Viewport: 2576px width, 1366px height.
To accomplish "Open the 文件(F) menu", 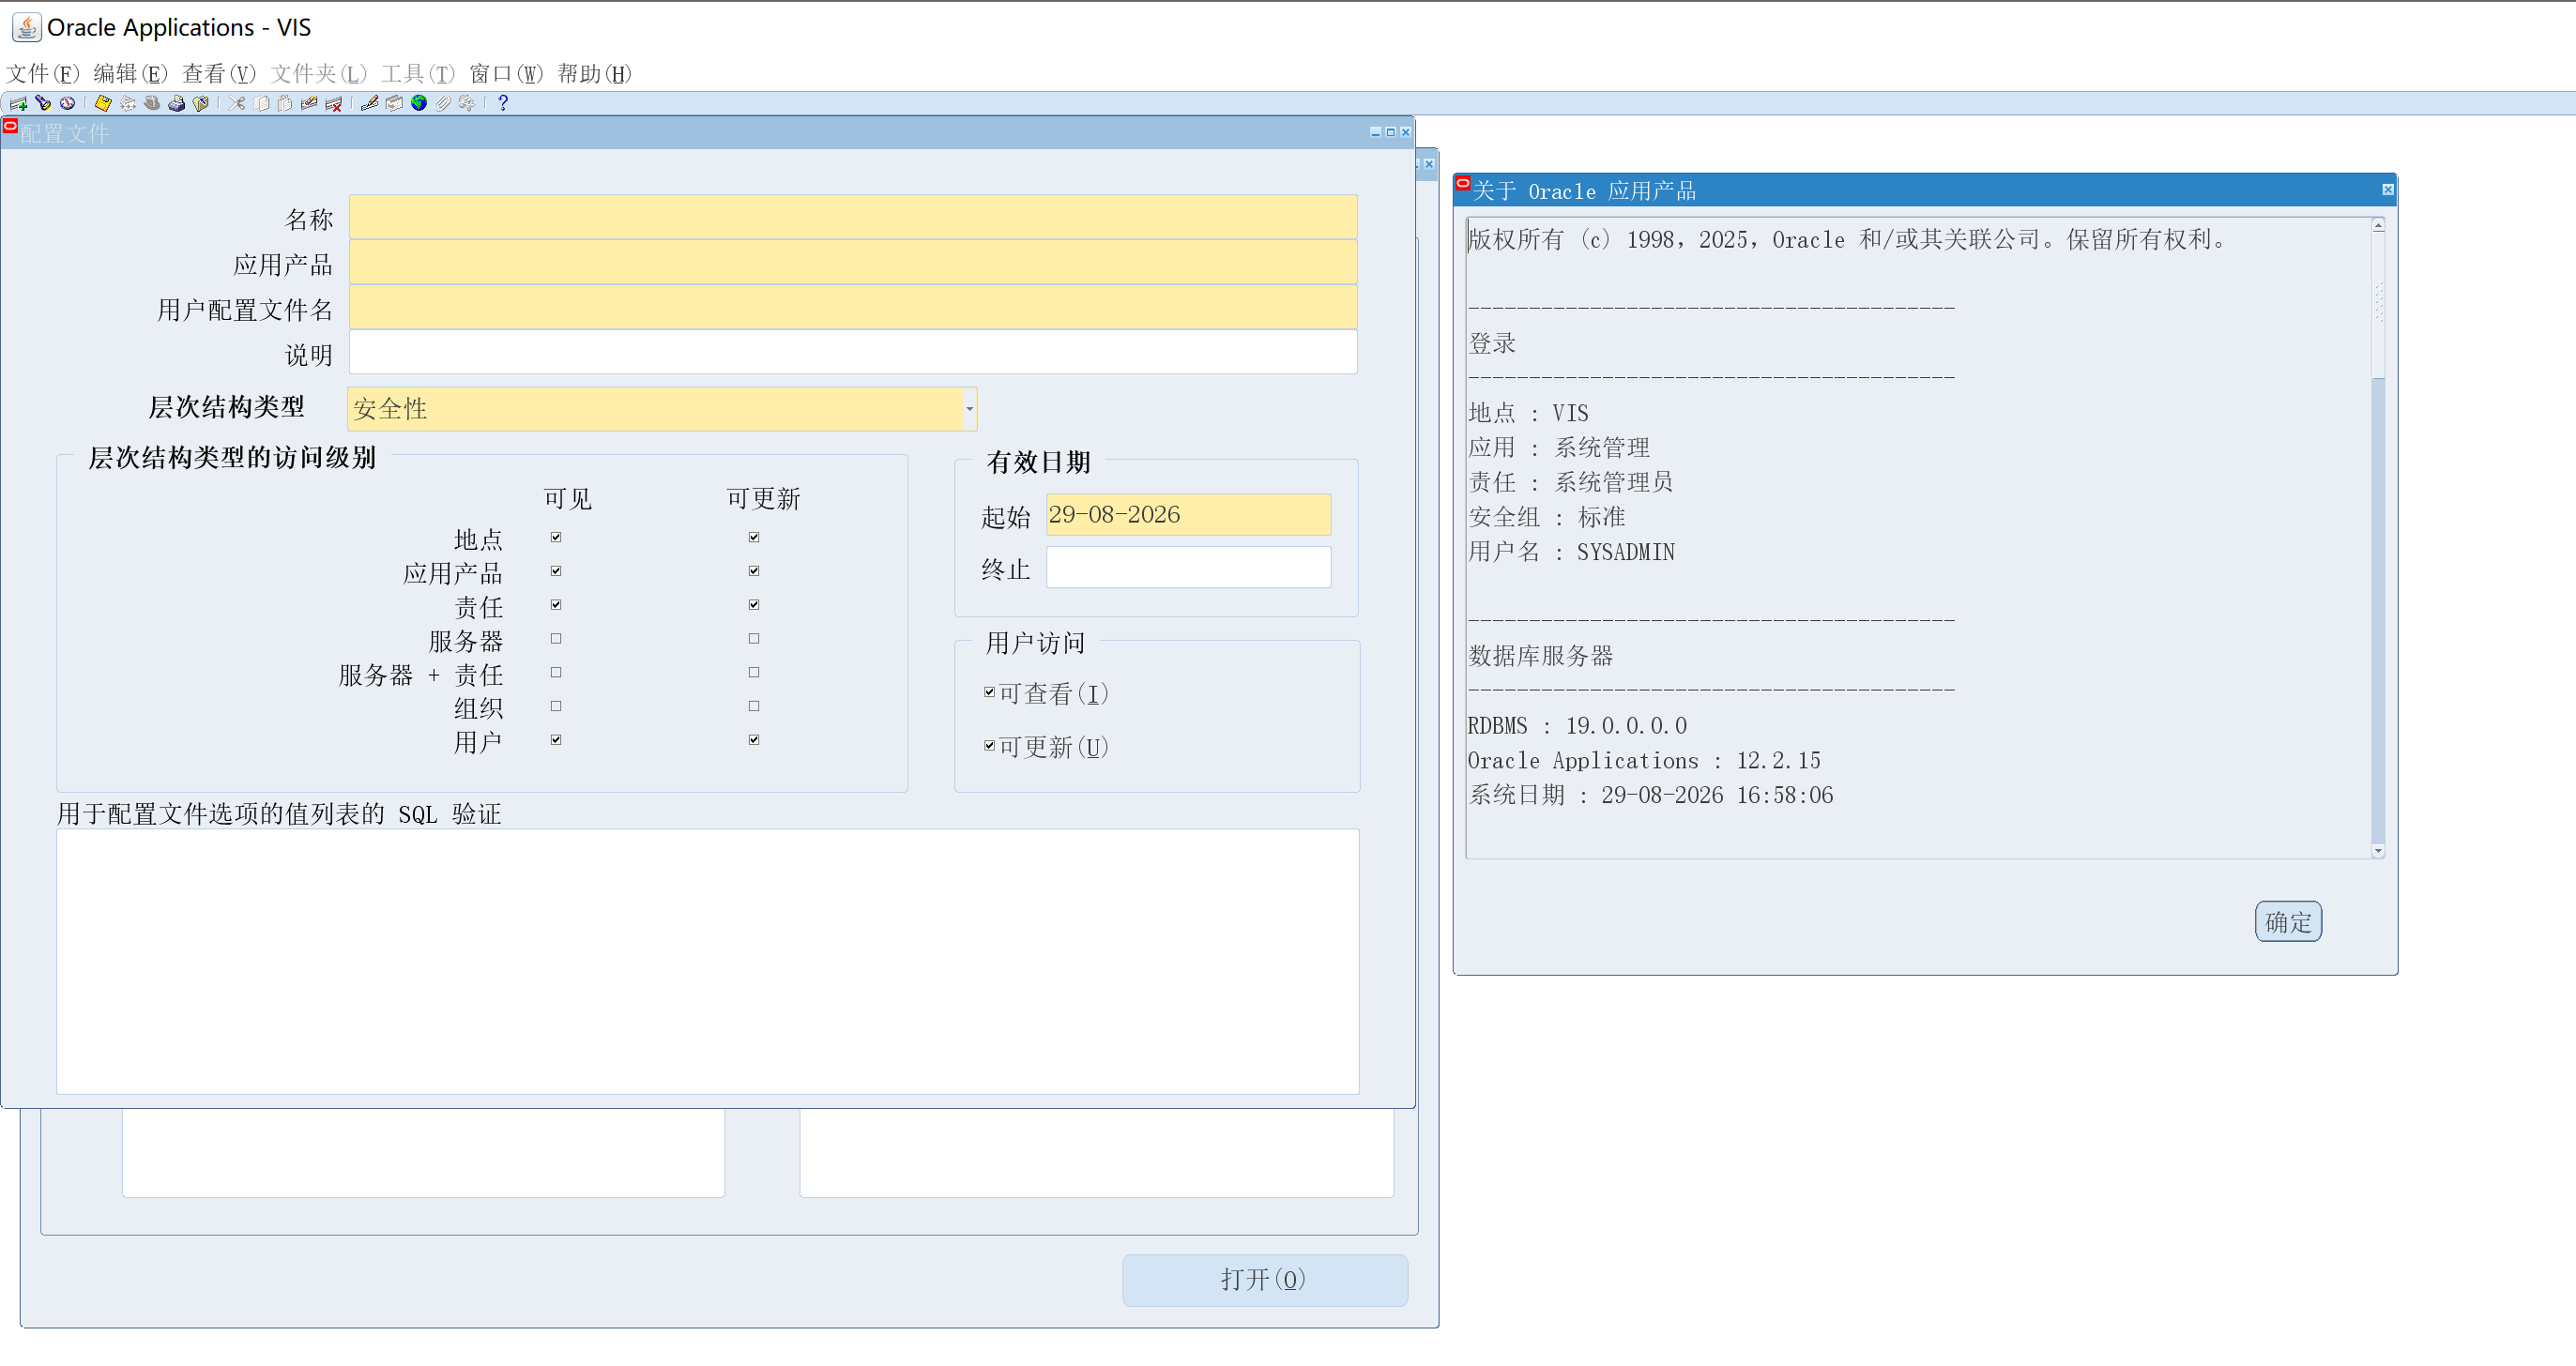I will click(x=42, y=74).
